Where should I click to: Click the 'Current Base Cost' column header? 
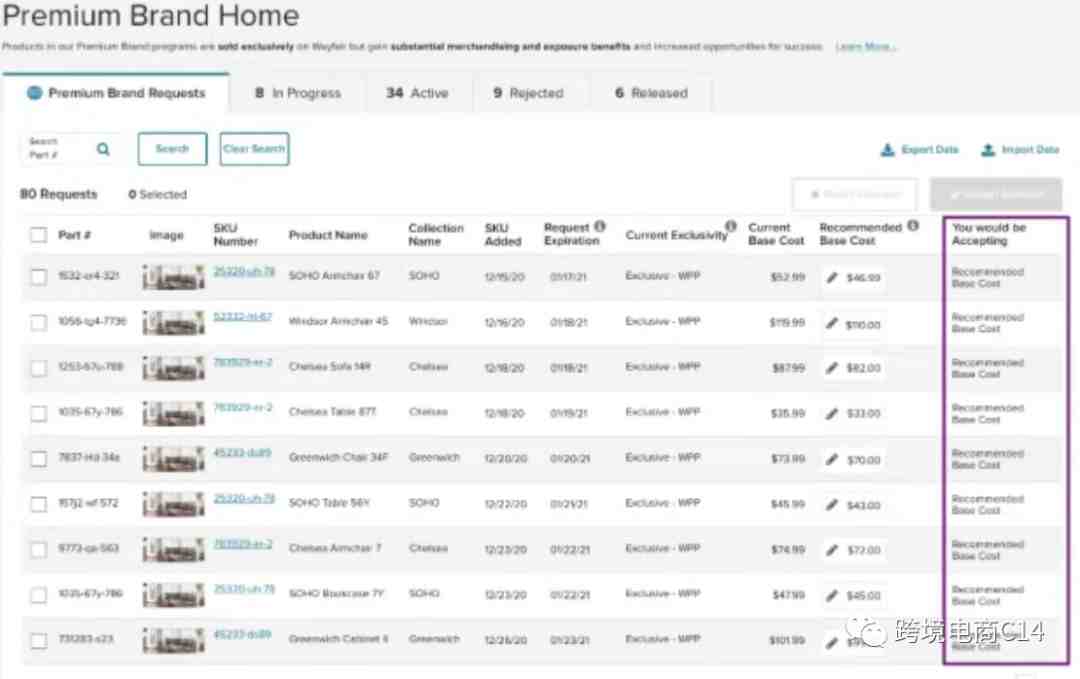tap(776, 234)
